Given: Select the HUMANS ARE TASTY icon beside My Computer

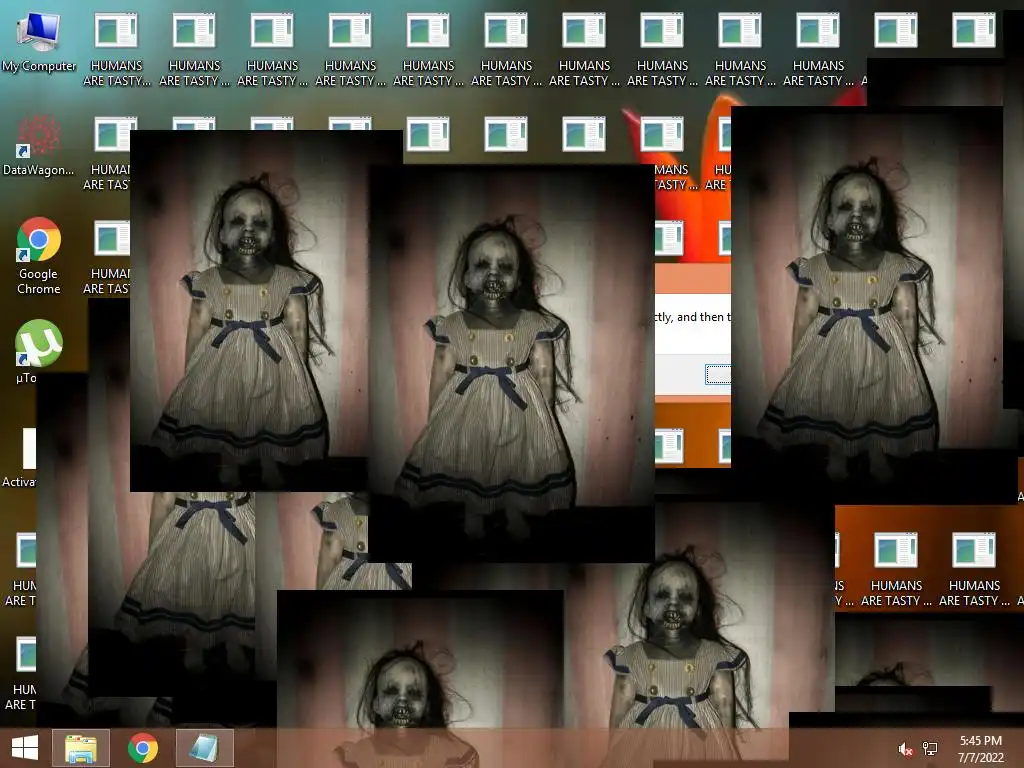Looking at the screenshot, I should pos(116,49).
